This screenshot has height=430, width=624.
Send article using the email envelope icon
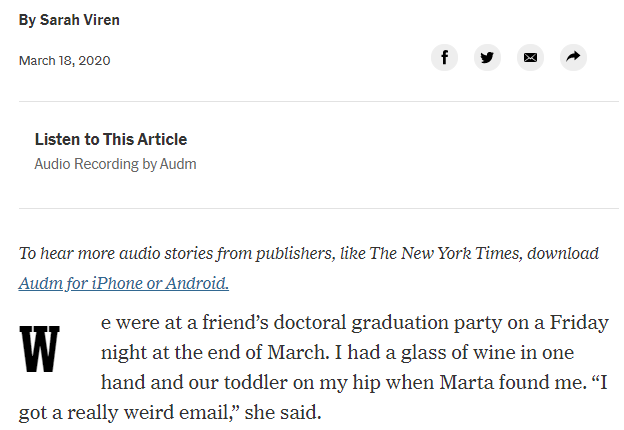point(530,58)
